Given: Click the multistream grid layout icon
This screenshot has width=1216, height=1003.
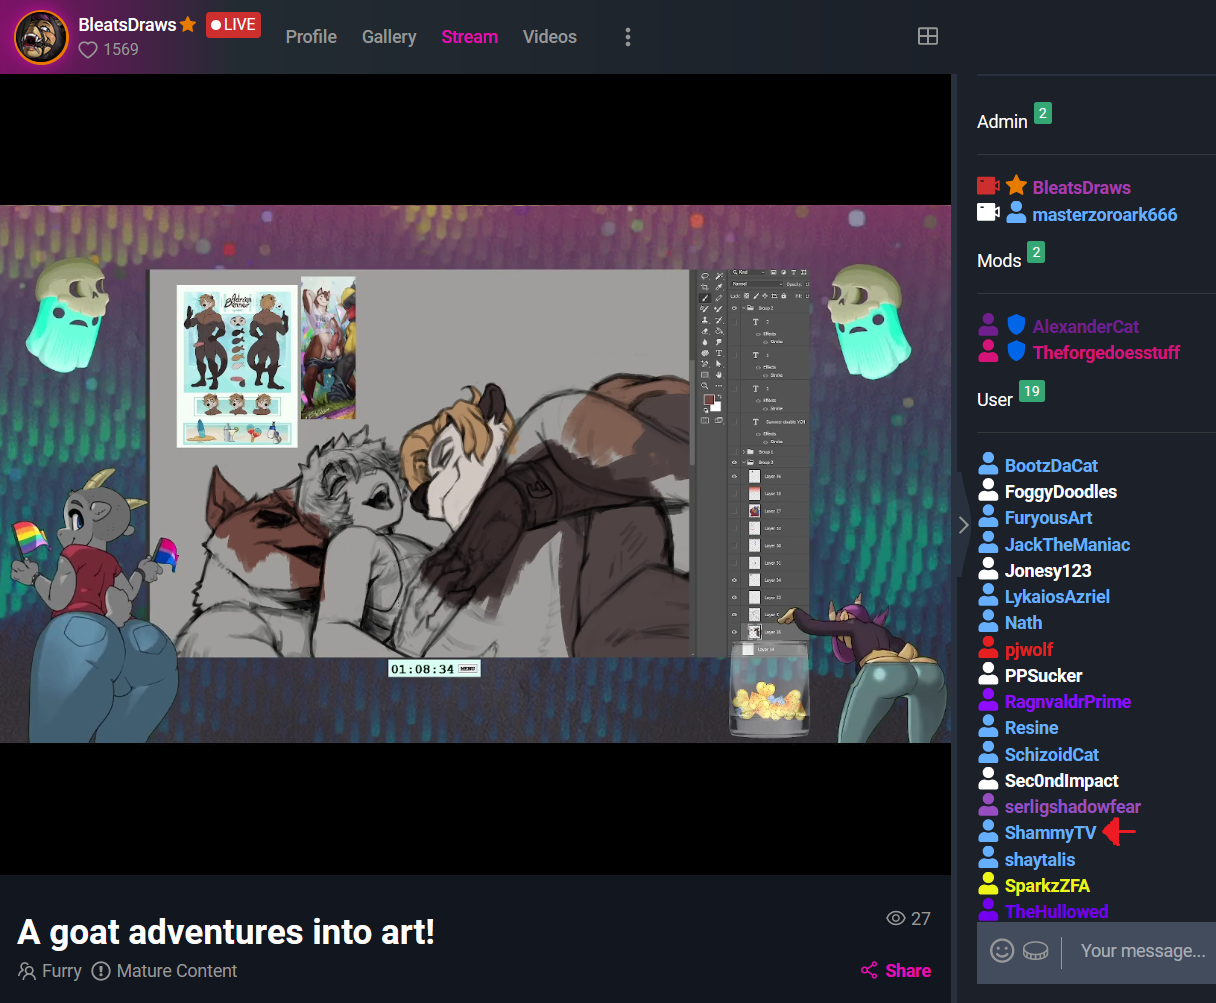Looking at the screenshot, I should [x=928, y=36].
